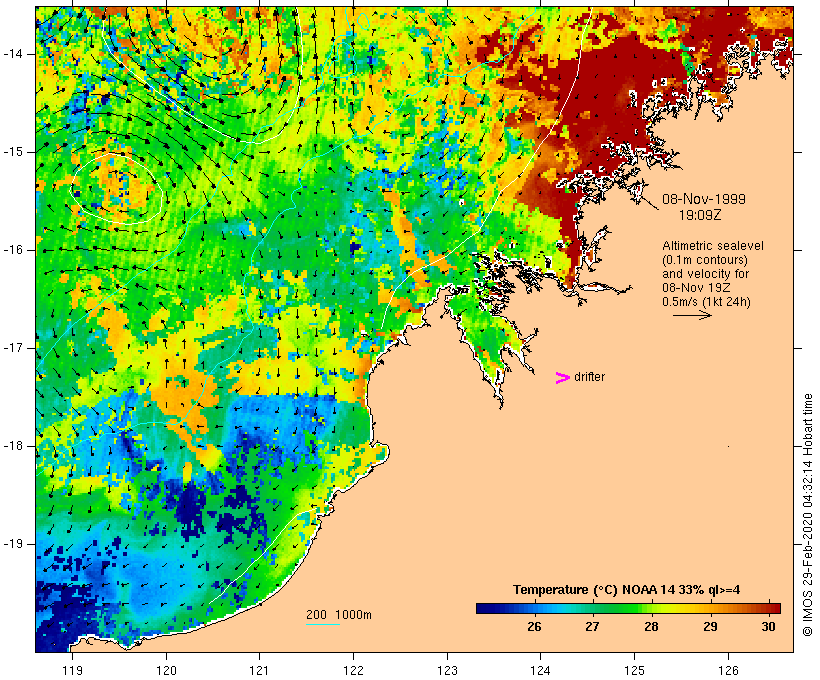
Task: Click the color bar value '27'
Action: click(x=592, y=627)
